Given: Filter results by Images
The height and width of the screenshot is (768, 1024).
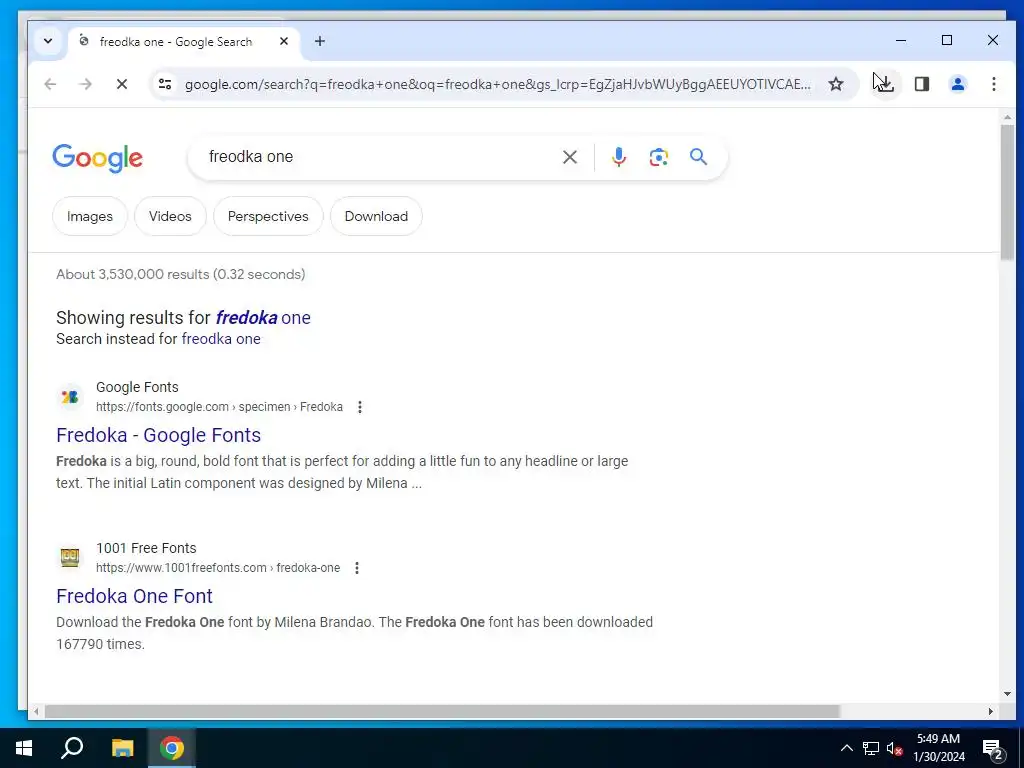Looking at the screenshot, I should (89, 216).
